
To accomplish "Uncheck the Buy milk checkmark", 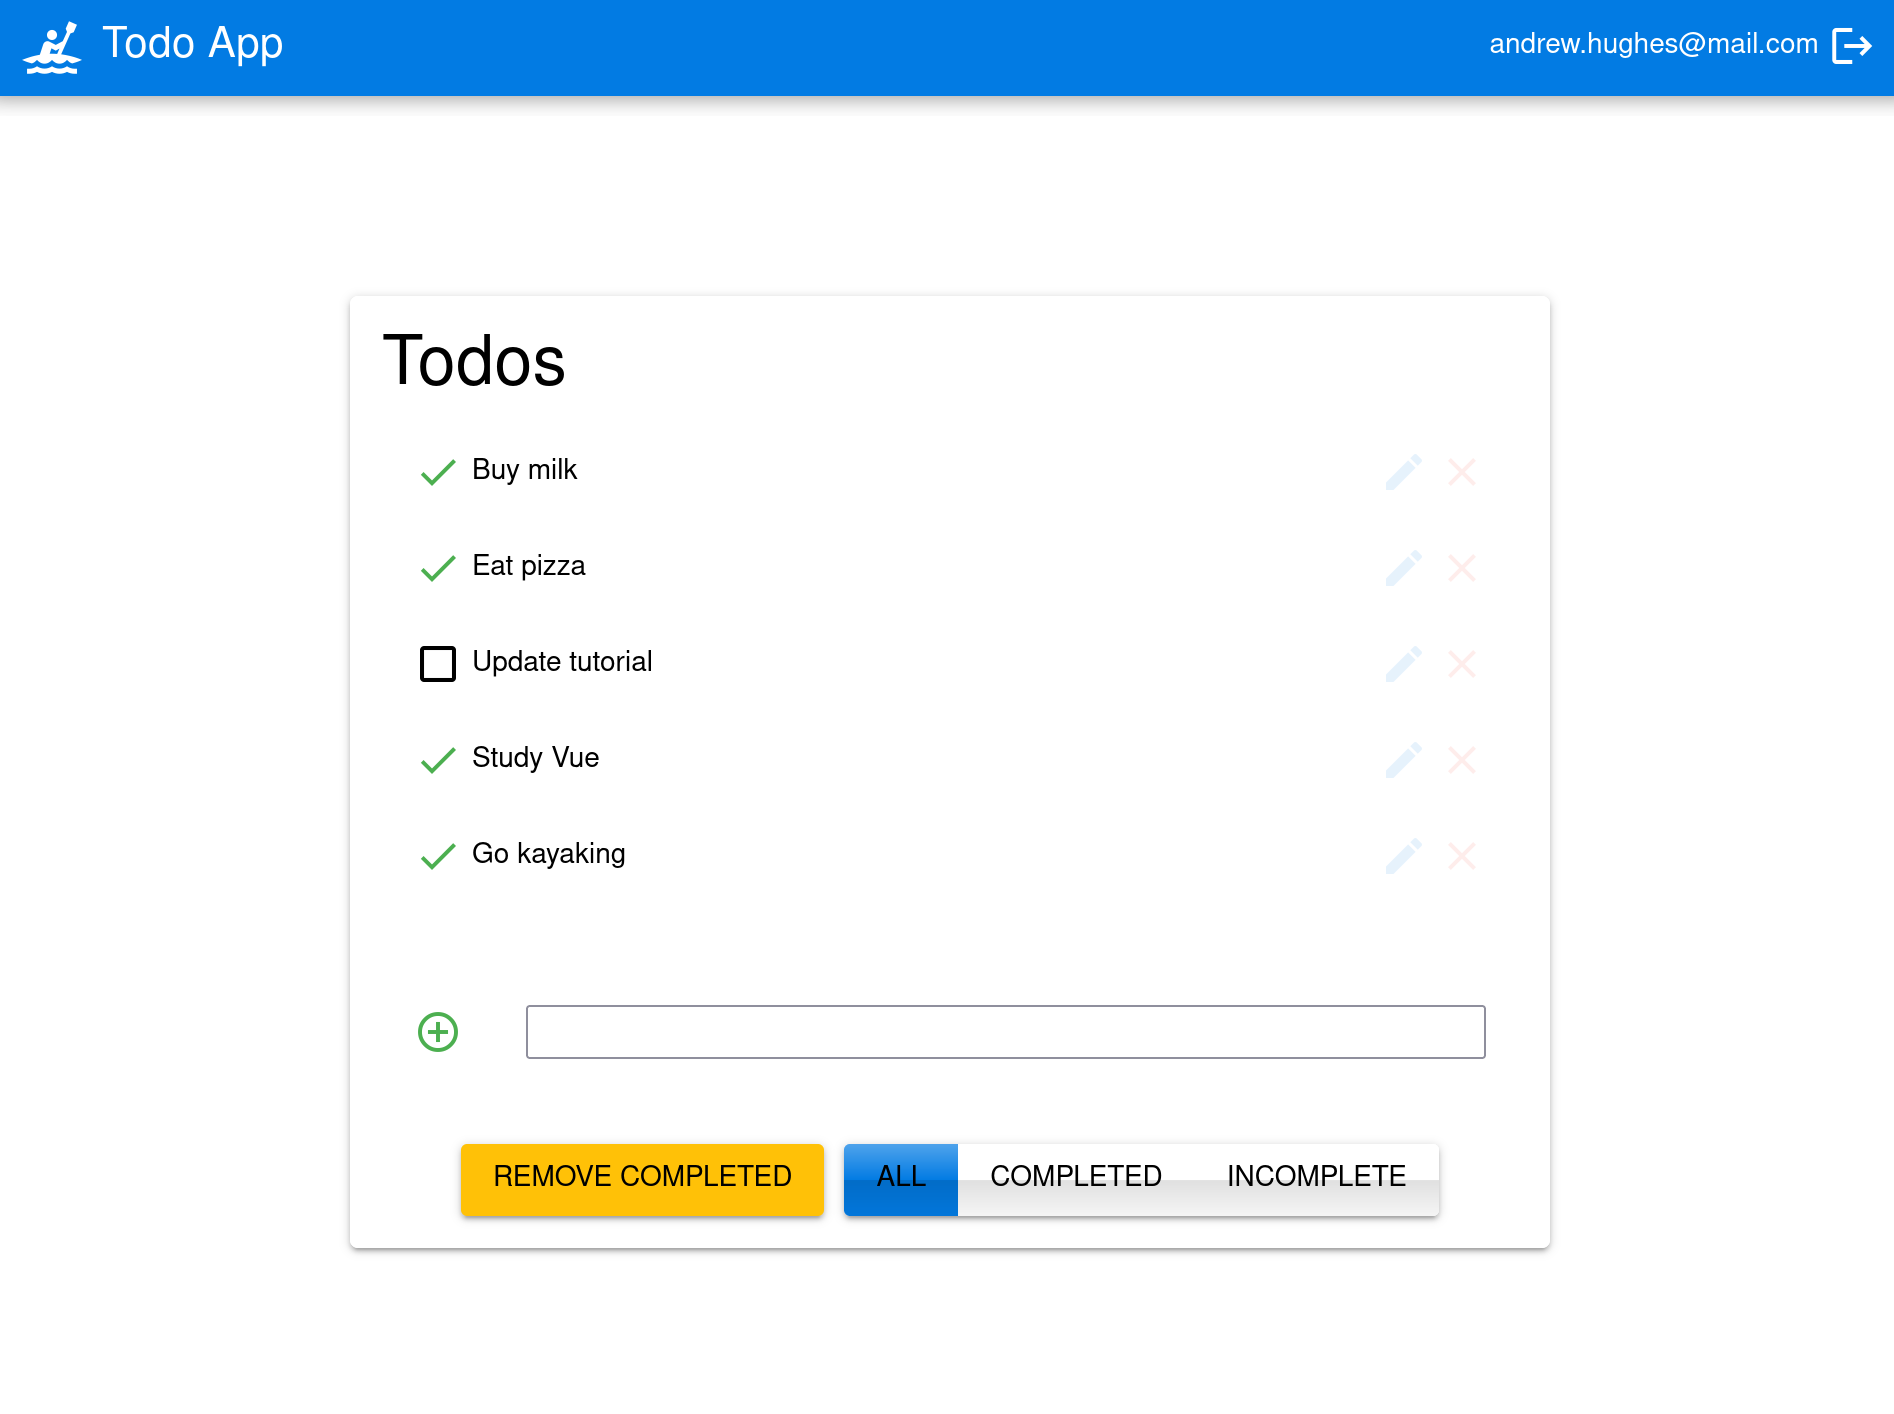I will pos(438,472).
